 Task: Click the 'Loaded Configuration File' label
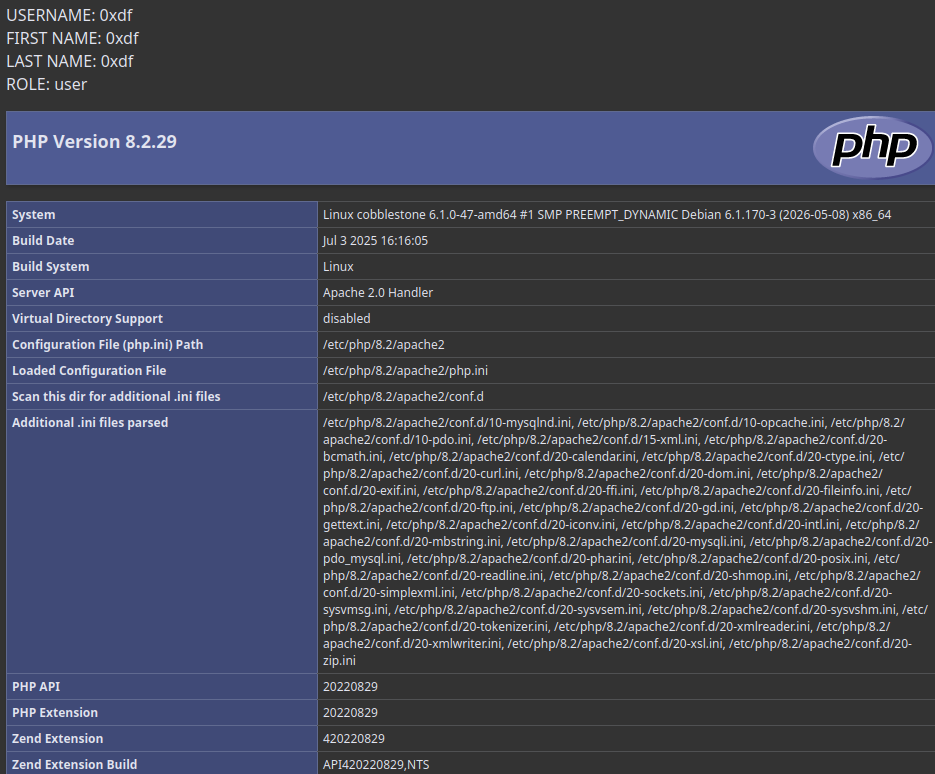pos(89,370)
